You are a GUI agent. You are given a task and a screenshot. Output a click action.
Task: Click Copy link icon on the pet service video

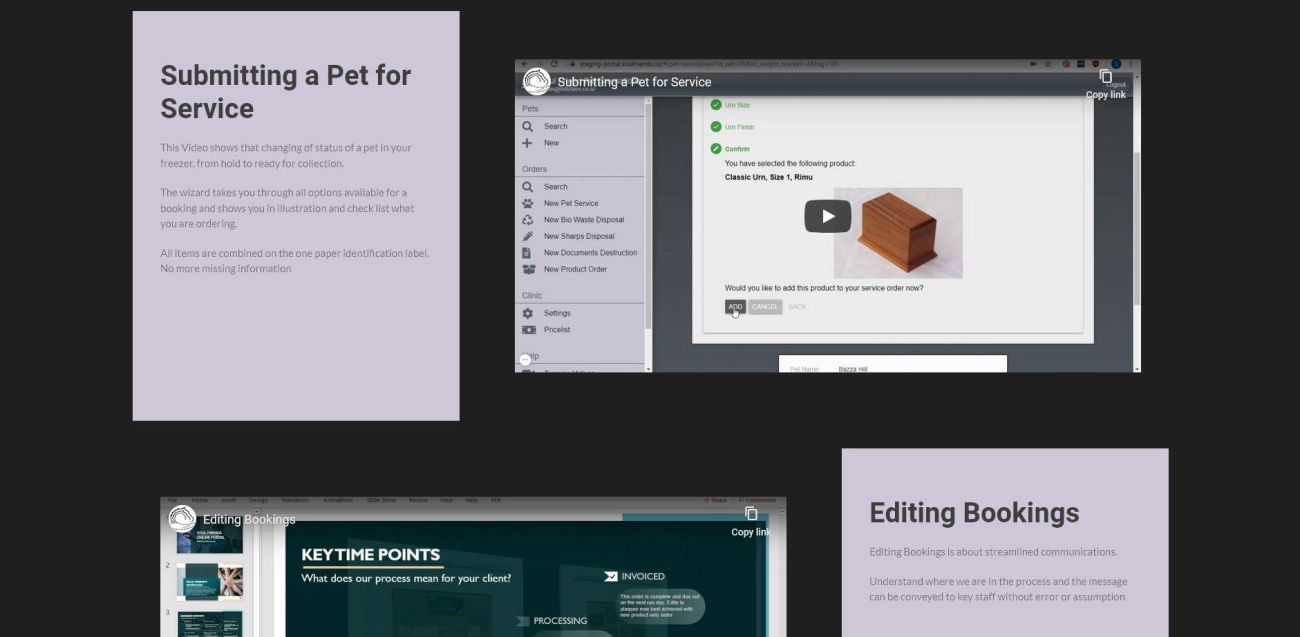point(1105,78)
